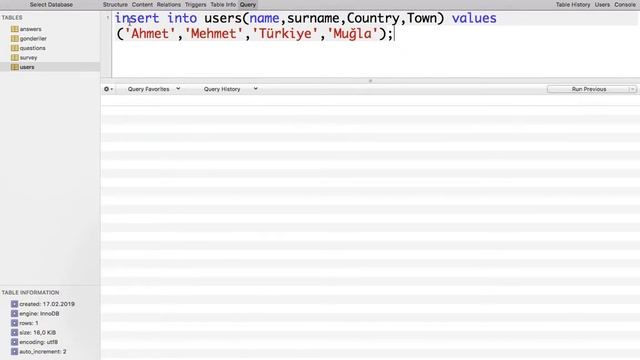Image resolution: width=640 pixels, height=360 pixels.
Task: Click the answers table icon
Action: point(15,29)
